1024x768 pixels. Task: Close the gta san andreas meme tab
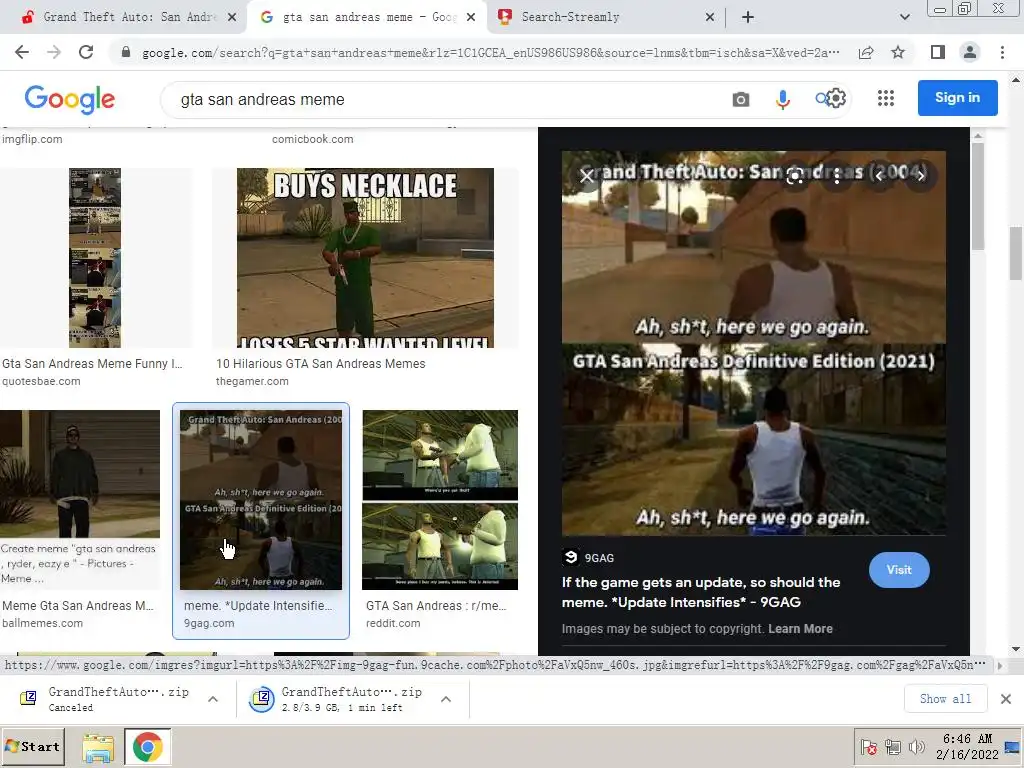(x=471, y=17)
